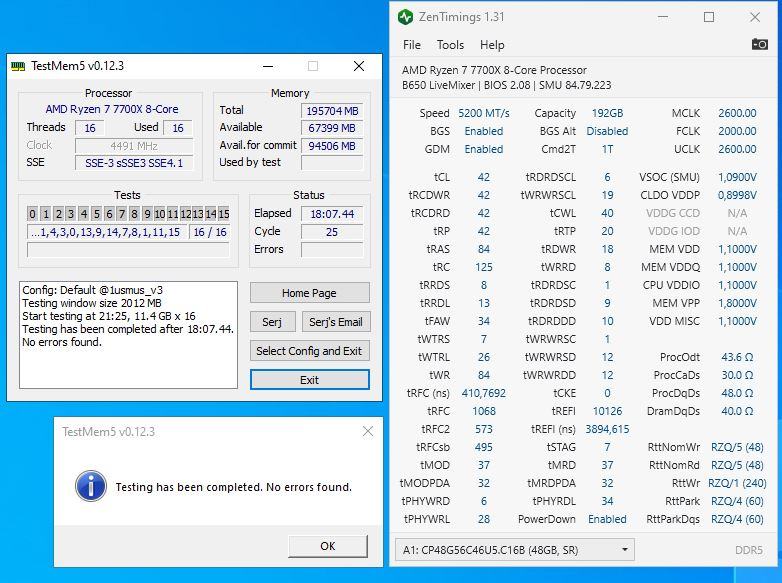782x583 pixels.
Task: Click the SSE instruction set field
Action: point(134,163)
